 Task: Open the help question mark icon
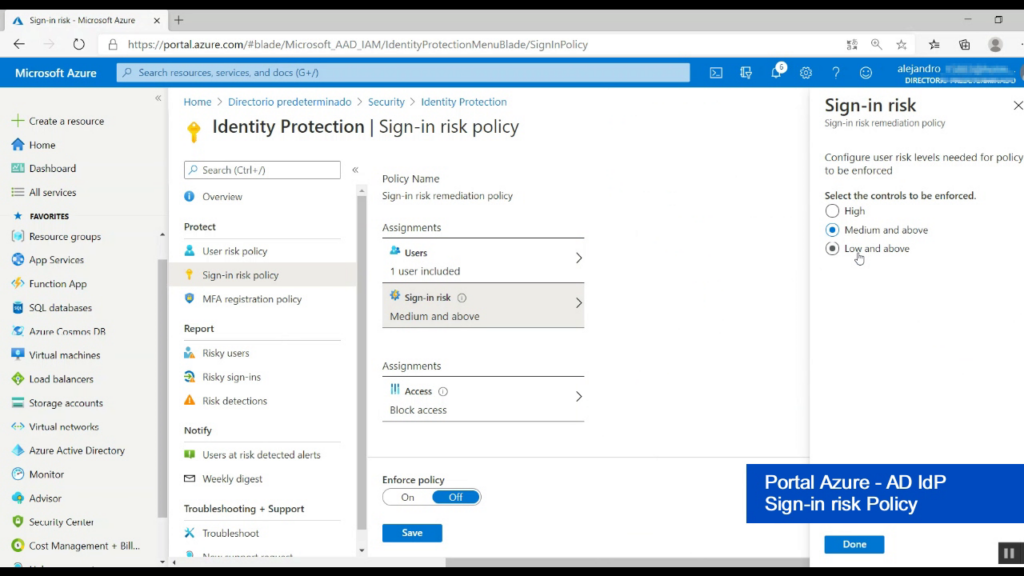tap(836, 73)
